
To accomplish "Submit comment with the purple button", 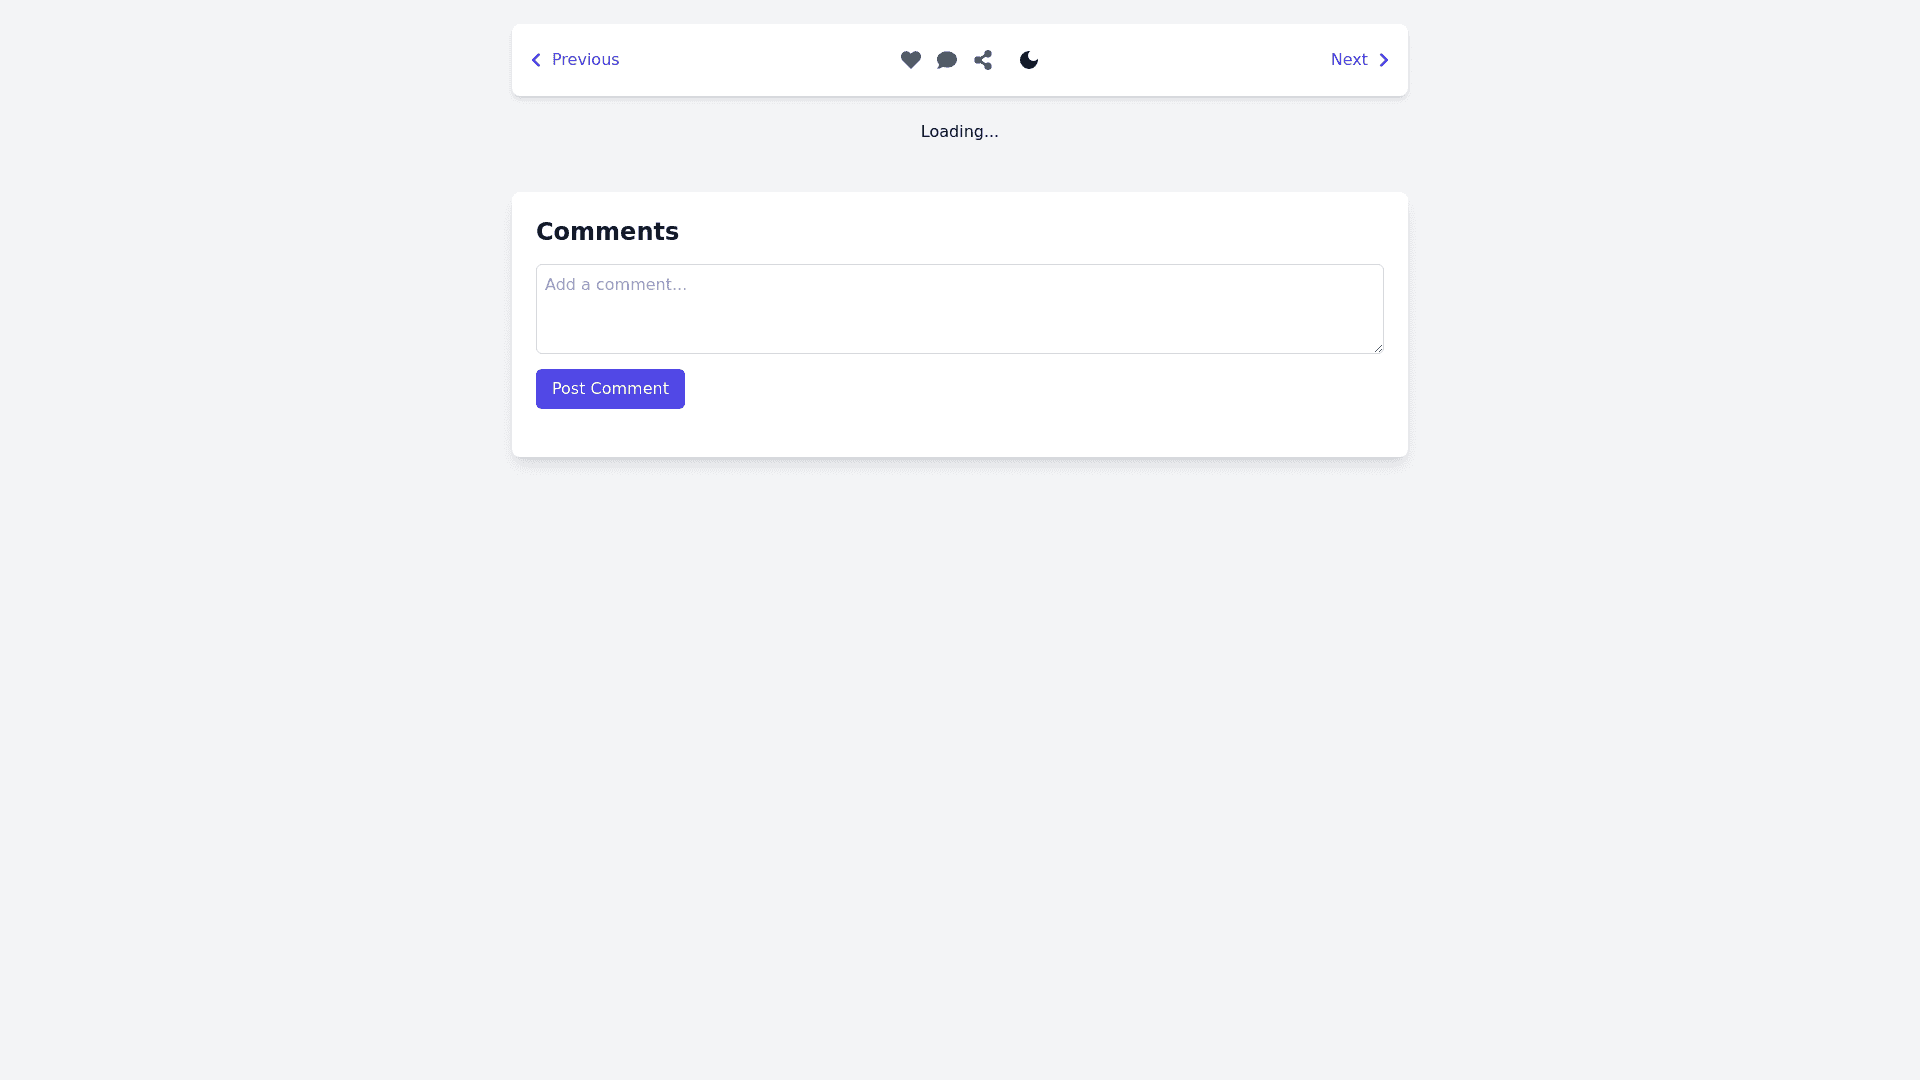I will (610, 389).
